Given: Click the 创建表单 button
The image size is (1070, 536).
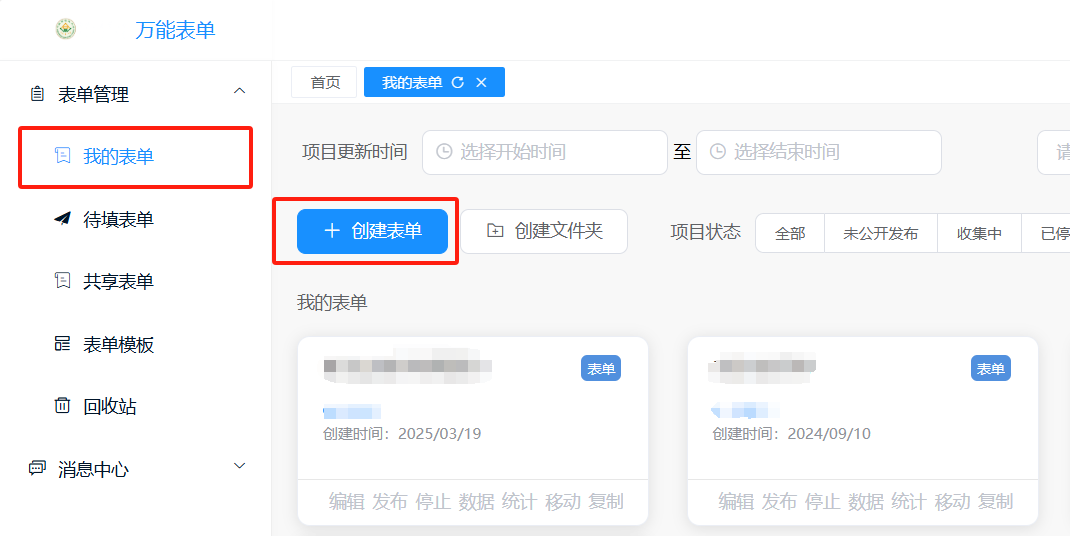Looking at the screenshot, I should pos(372,231).
